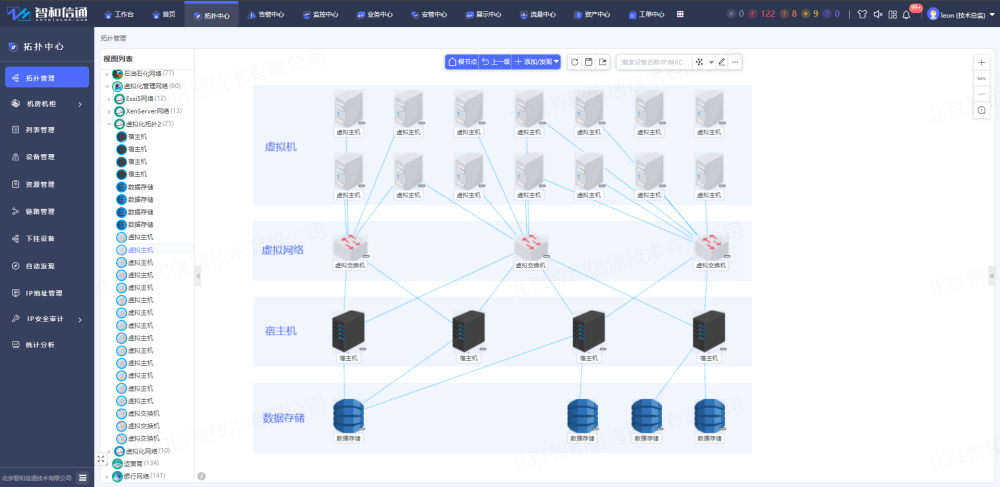Click the 94% zoom level indicator
Image resolution: width=1000 pixels, height=487 pixels.
pos(982,78)
